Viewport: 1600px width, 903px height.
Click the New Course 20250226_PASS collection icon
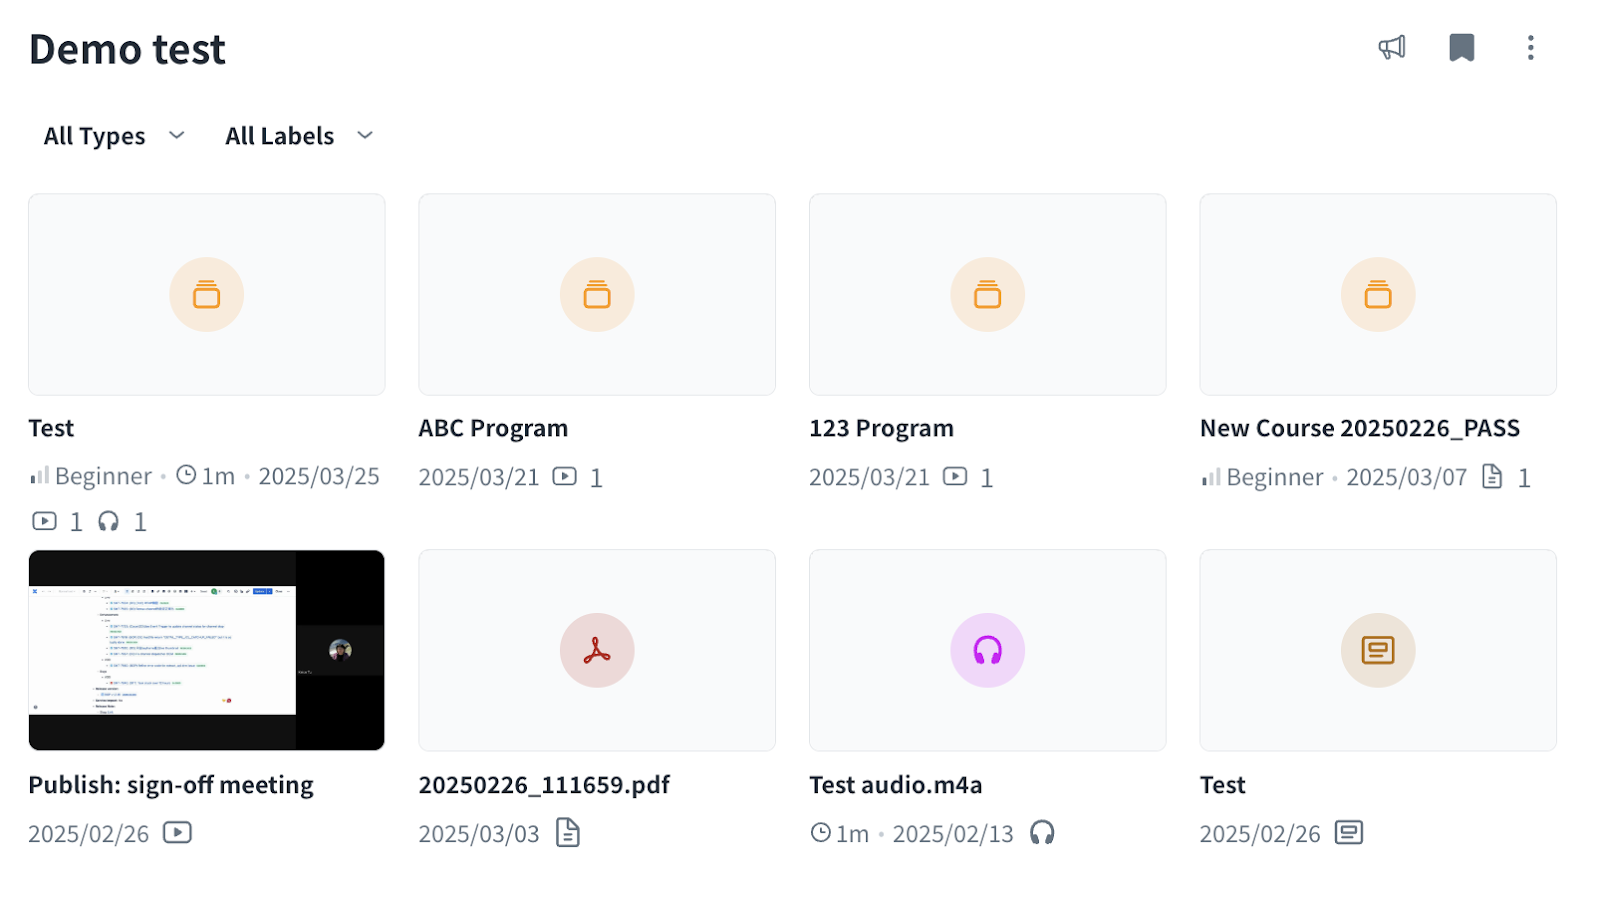(x=1378, y=295)
